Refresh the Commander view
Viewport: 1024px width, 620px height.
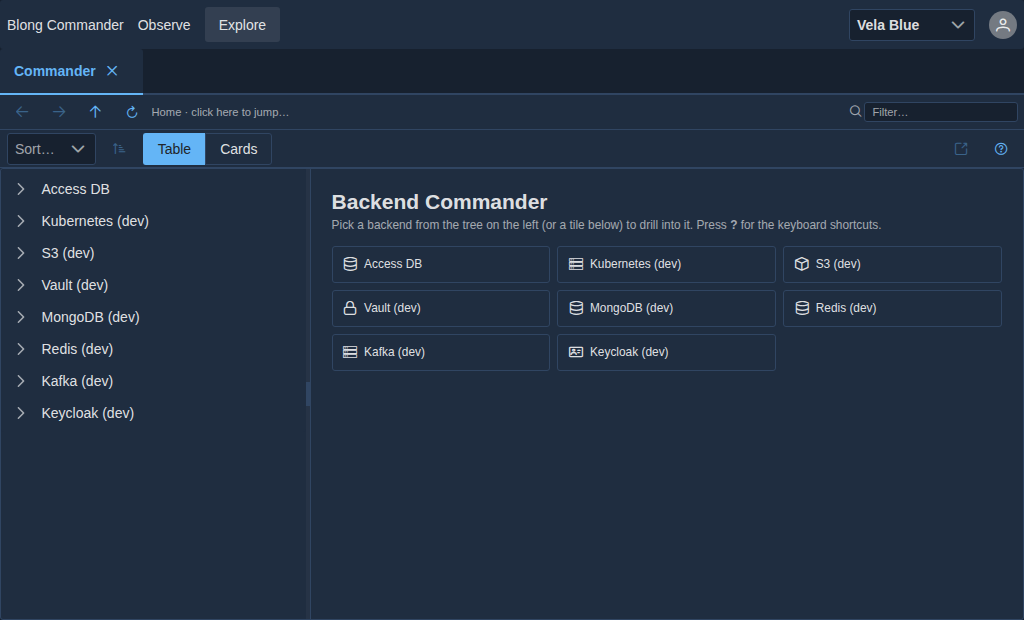coord(132,112)
